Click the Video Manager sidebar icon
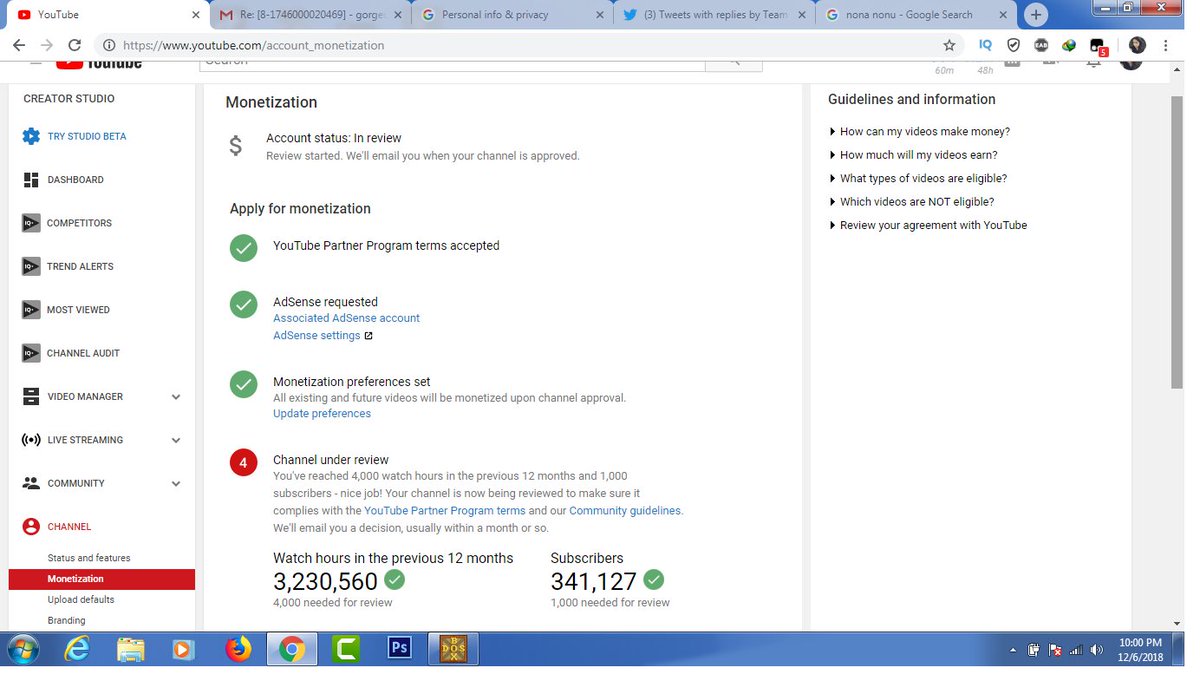1200x694 pixels. [31, 397]
